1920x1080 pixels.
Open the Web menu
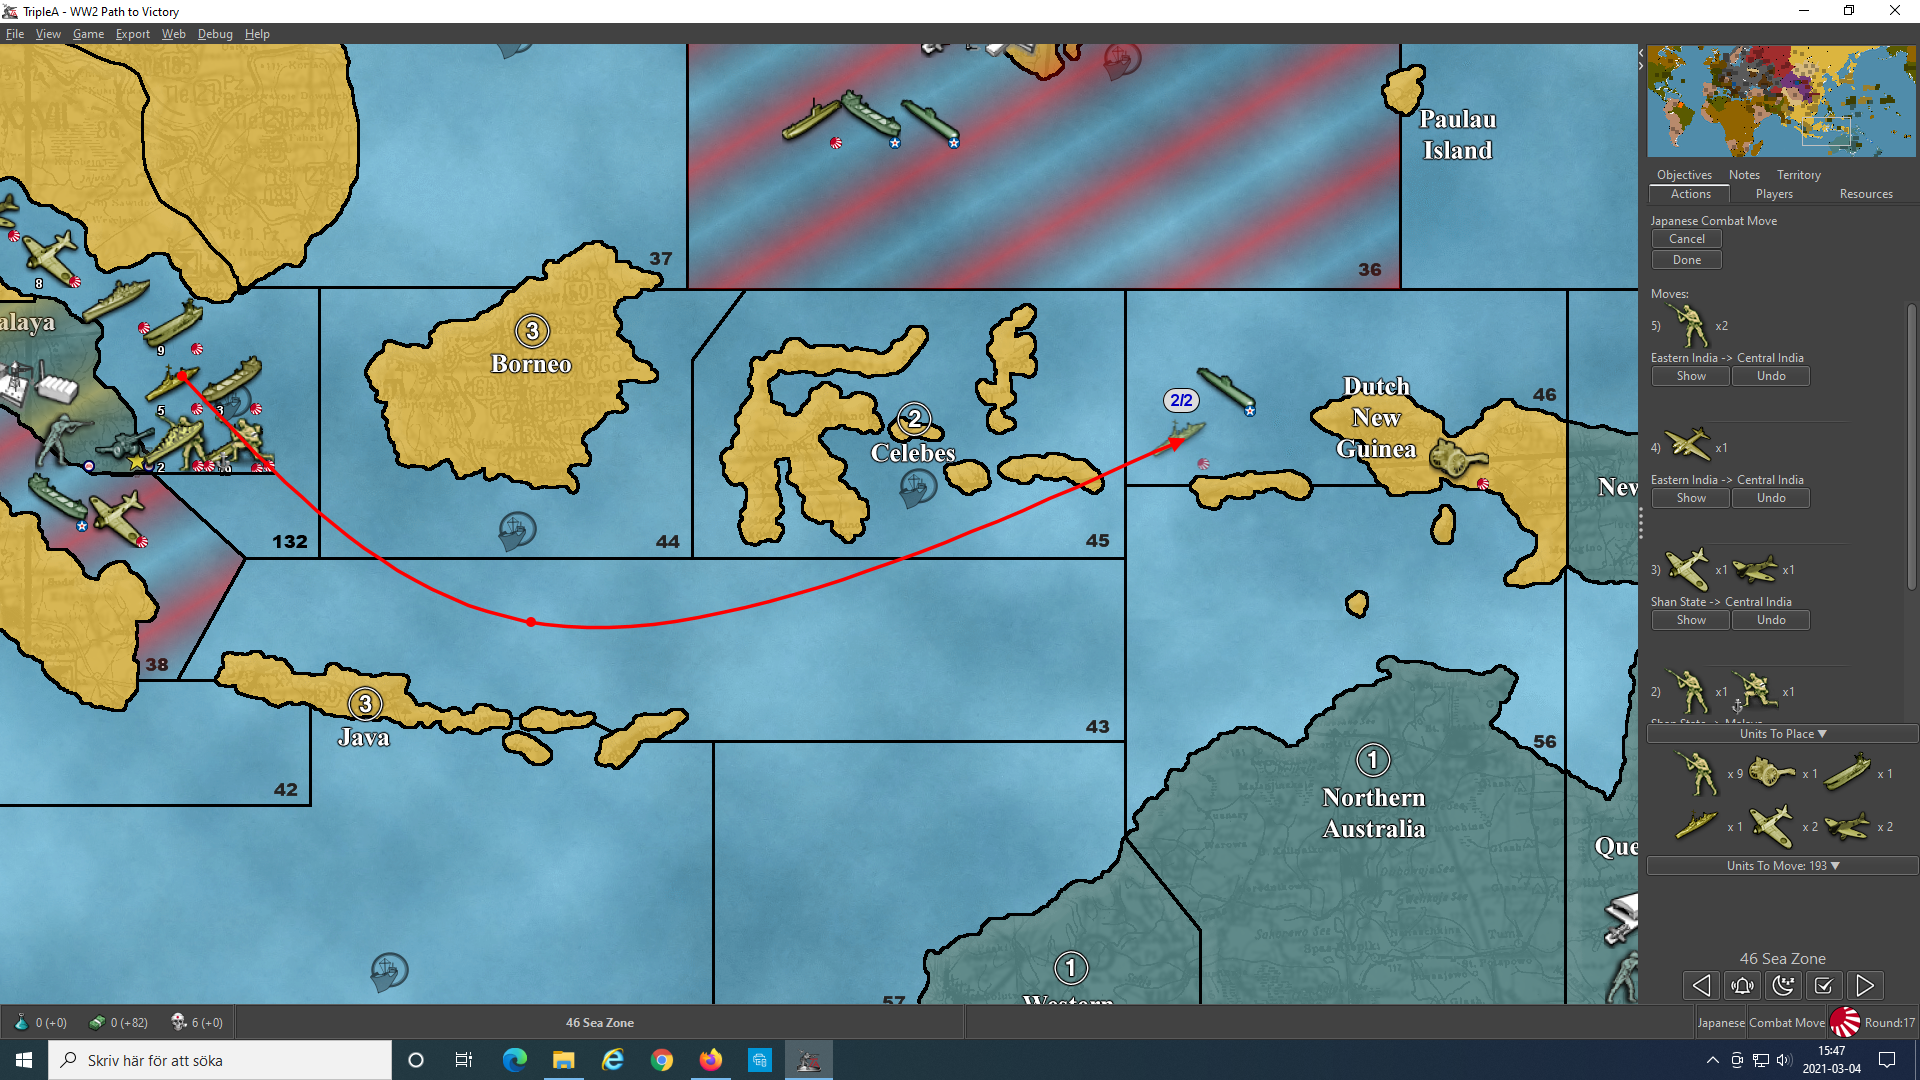[174, 33]
